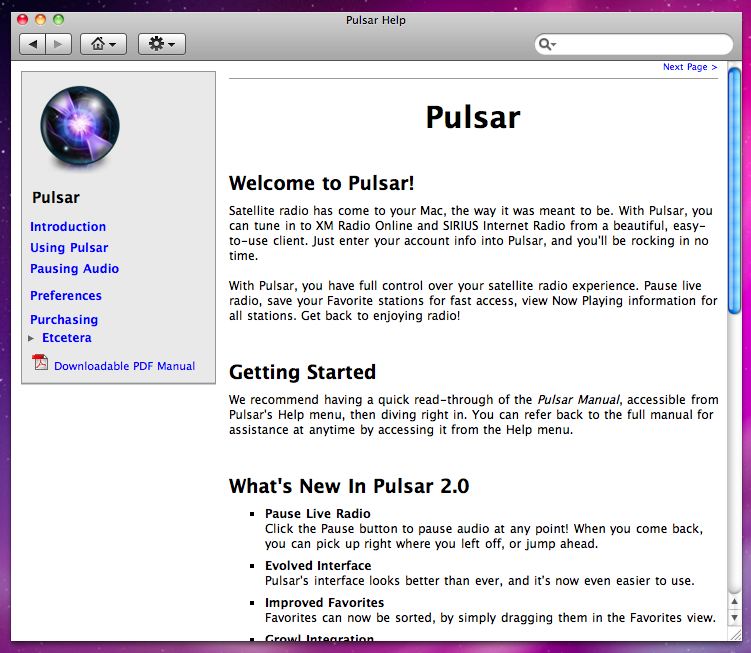Click the large 'Pulsar' page title

click(x=473, y=117)
